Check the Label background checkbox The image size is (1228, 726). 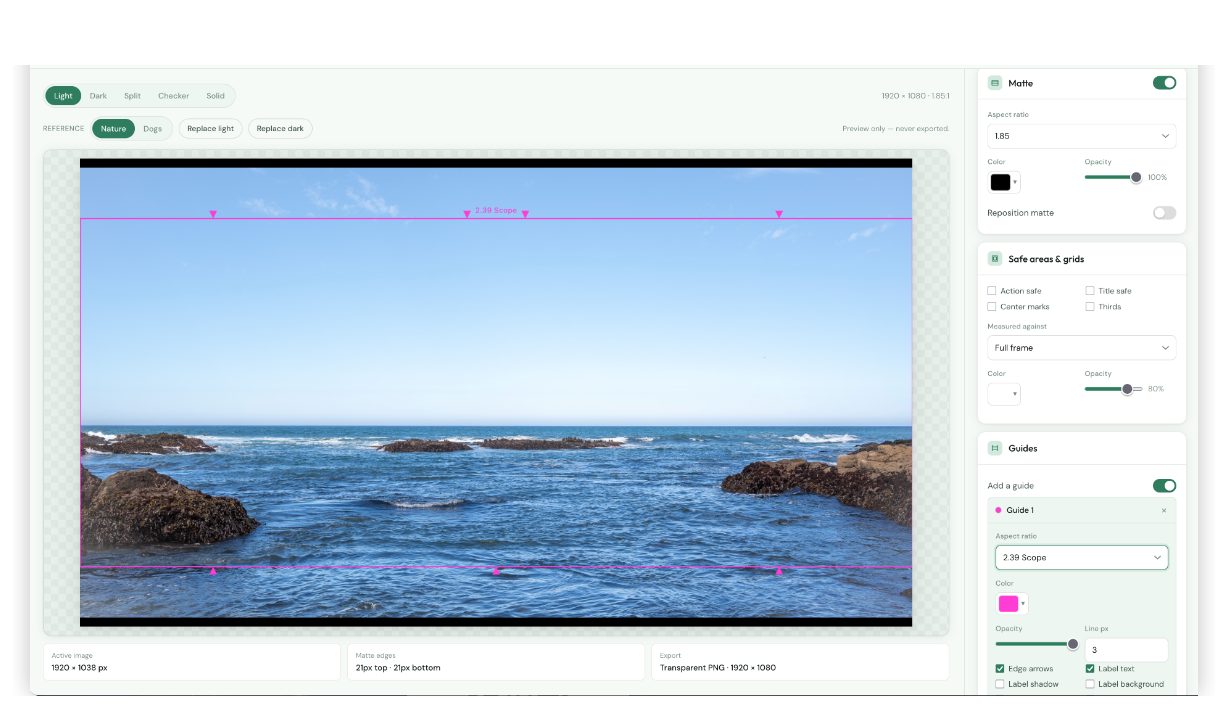[x=1090, y=684]
